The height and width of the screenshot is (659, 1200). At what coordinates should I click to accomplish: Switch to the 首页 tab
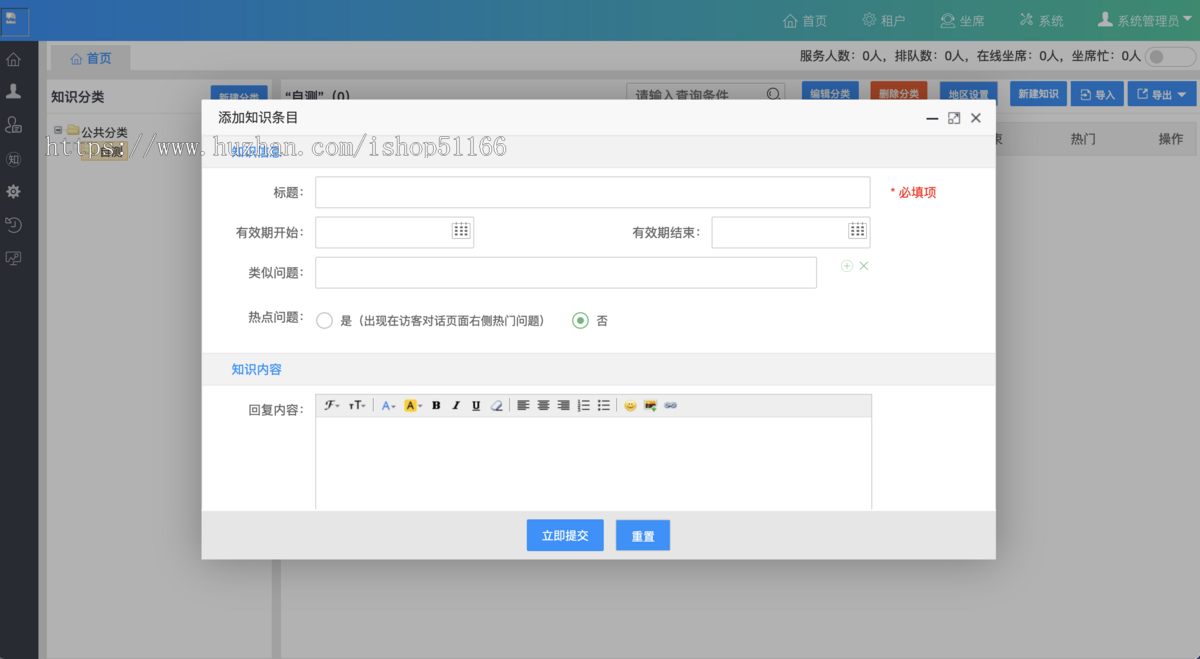coord(91,58)
